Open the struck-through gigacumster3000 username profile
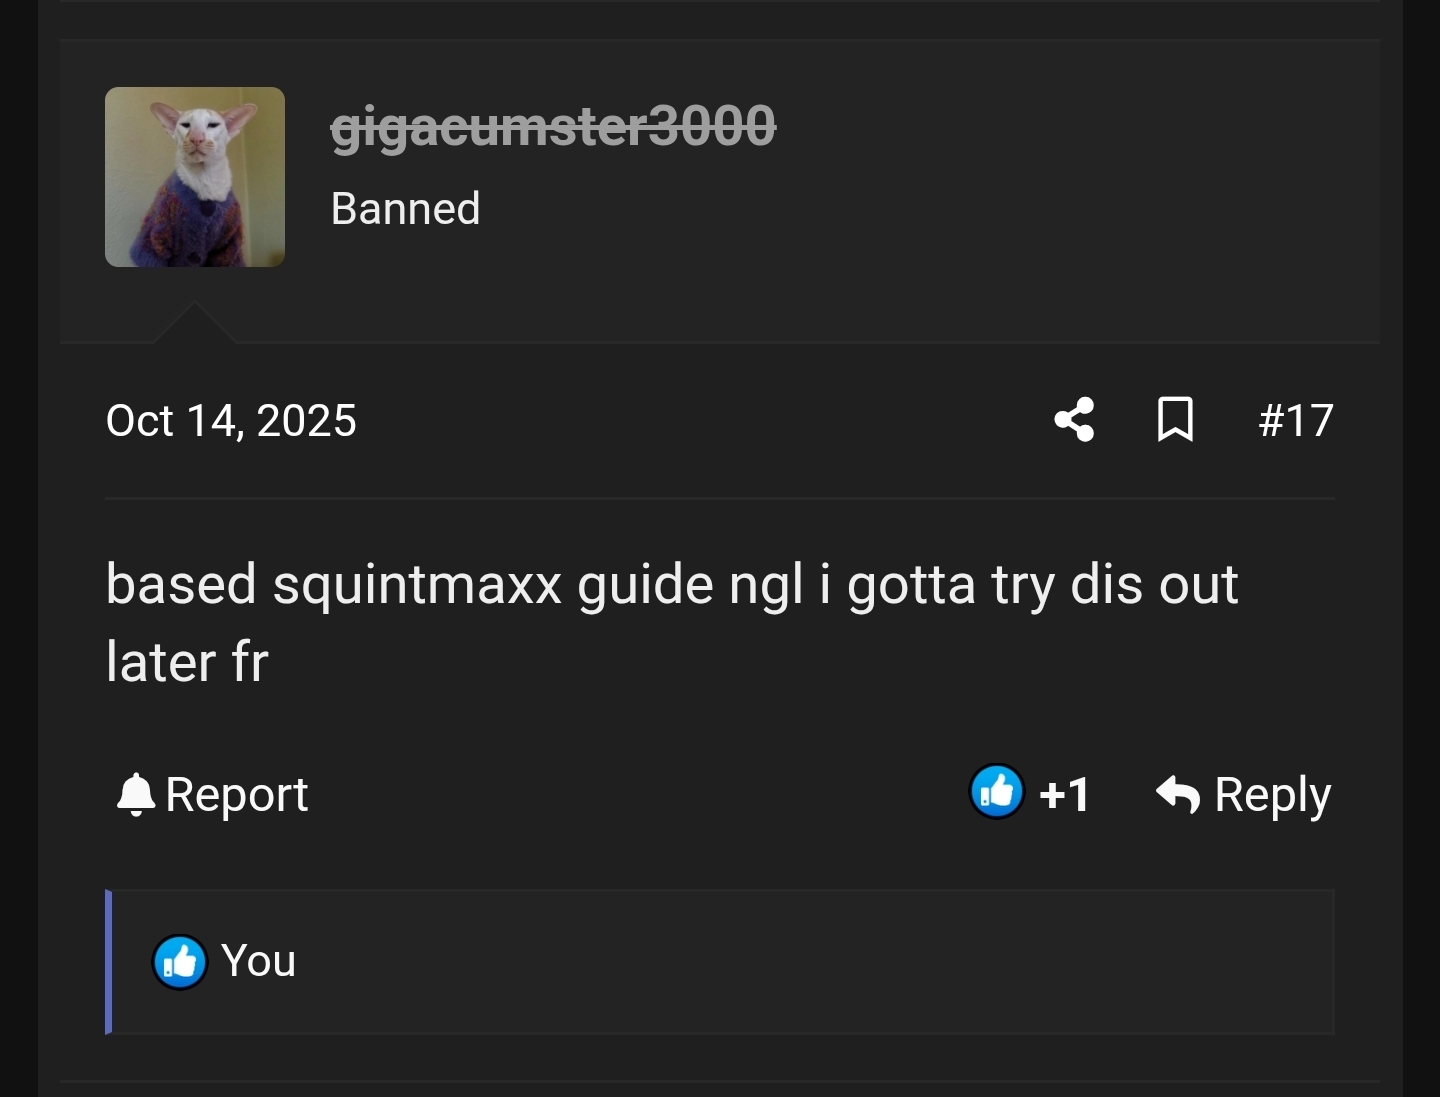This screenshot has height=1097, width=1440. click(553, 127)
